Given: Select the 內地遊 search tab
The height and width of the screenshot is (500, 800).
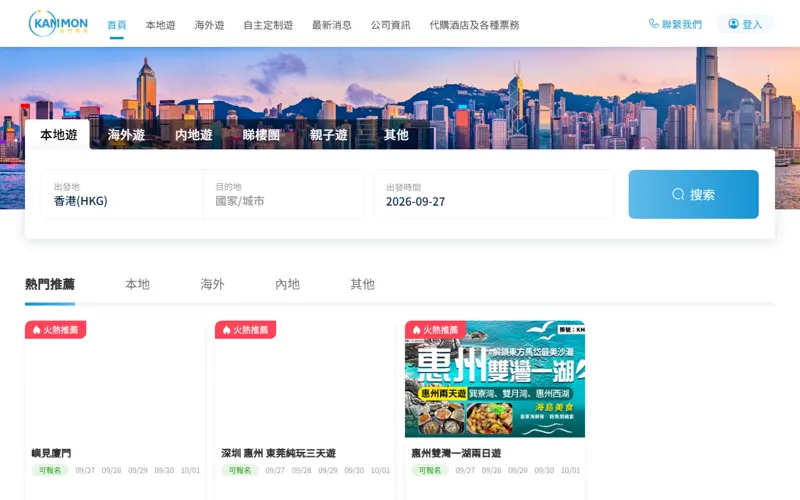Looking at the screenshot, I should (x=193, y=135).
